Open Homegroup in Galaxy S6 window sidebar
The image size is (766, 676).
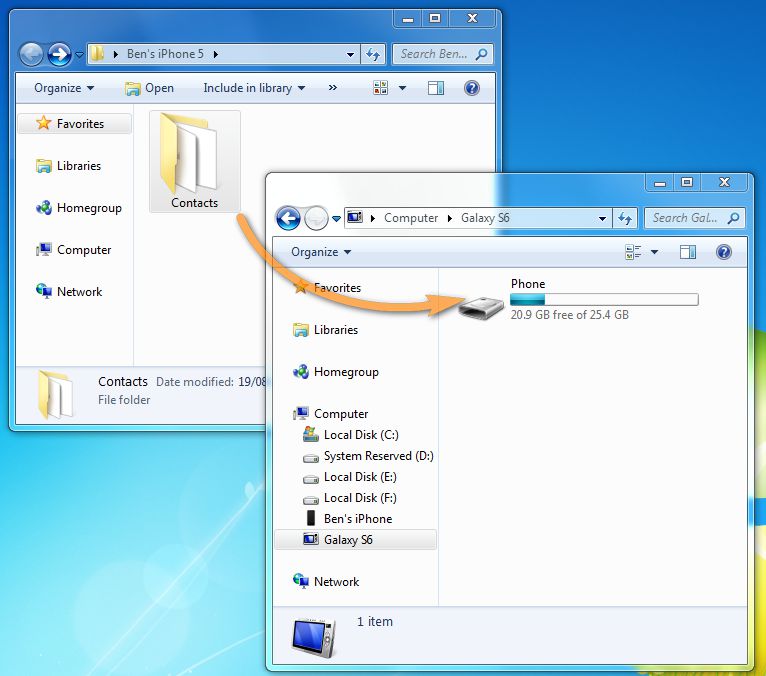[x=336, y=372]
